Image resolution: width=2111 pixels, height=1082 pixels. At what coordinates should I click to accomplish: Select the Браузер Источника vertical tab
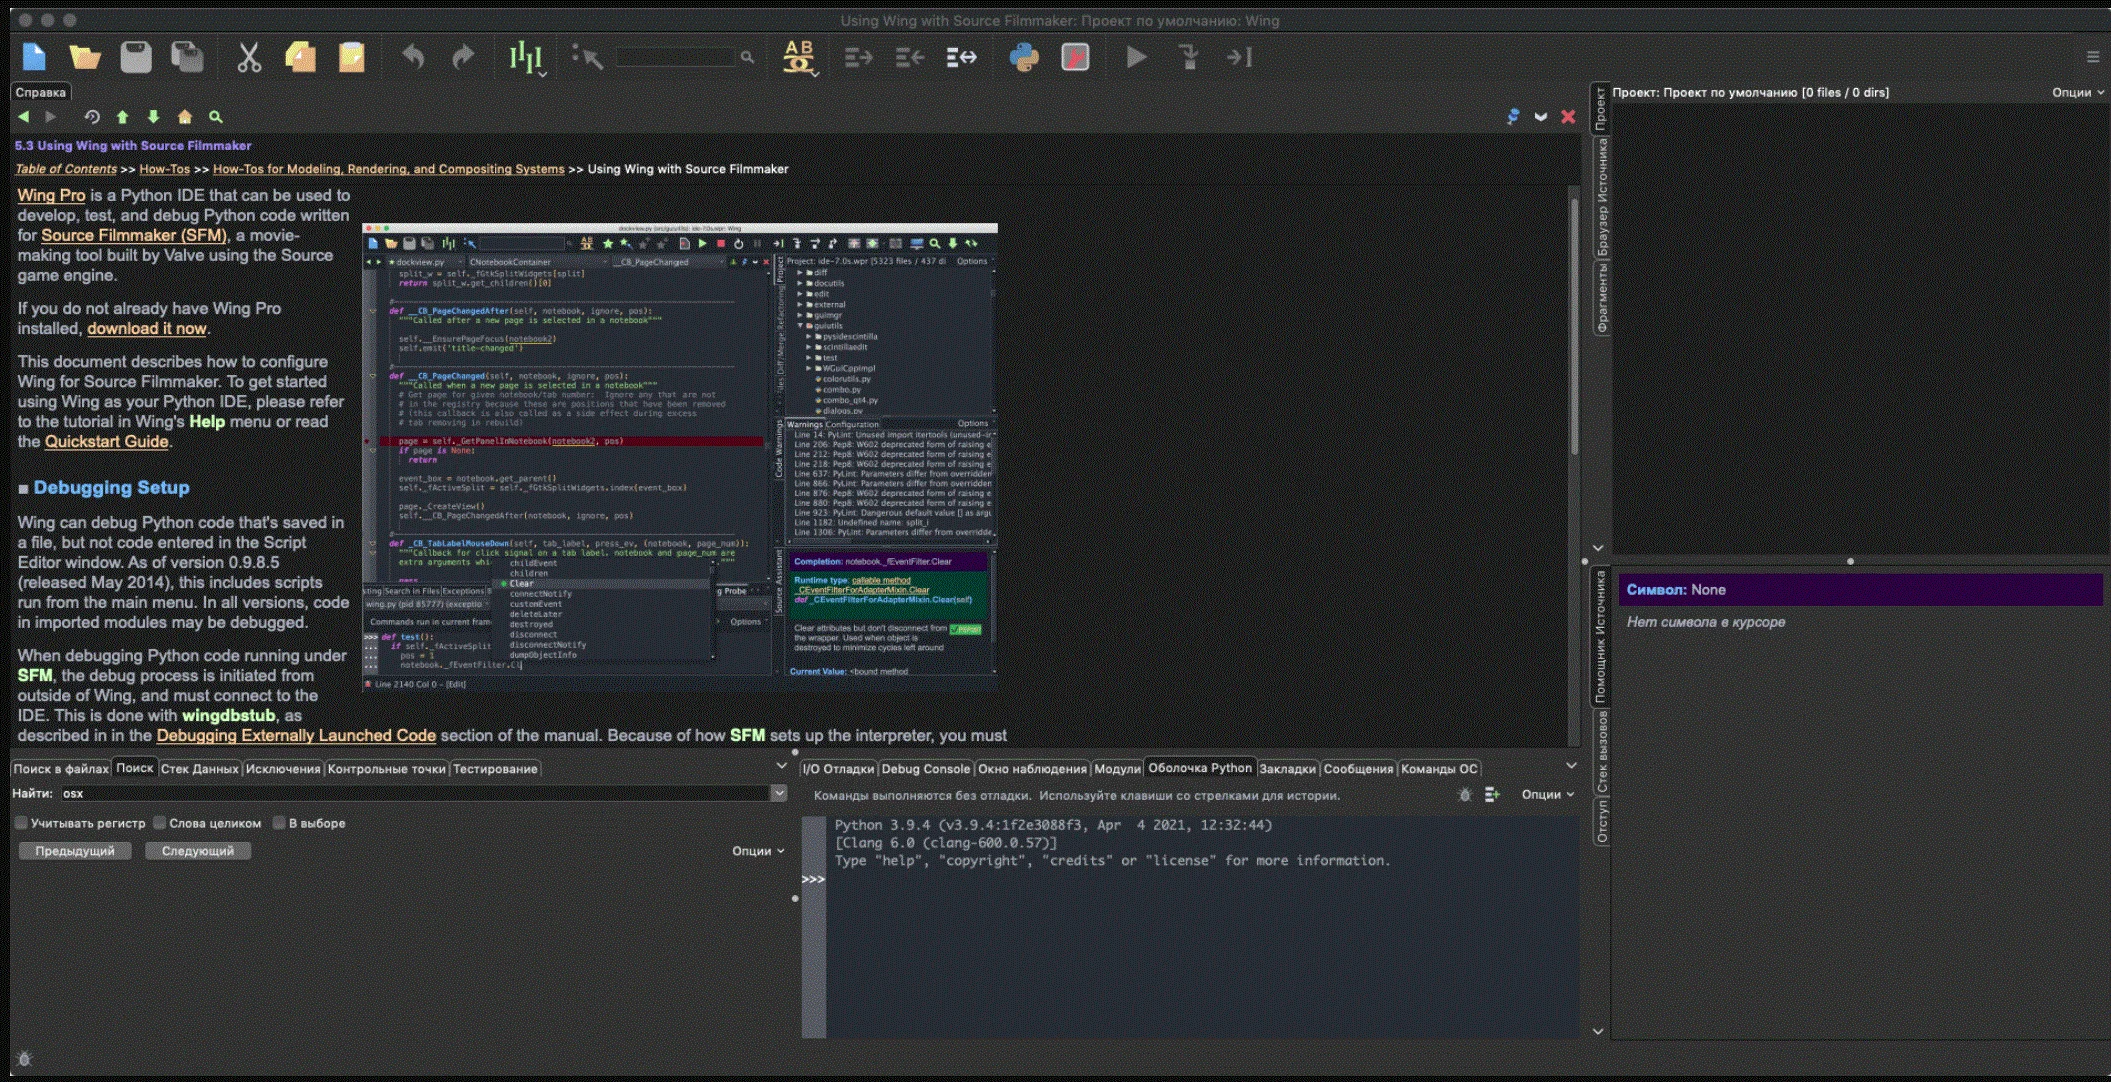click(x=1601, y=197)
